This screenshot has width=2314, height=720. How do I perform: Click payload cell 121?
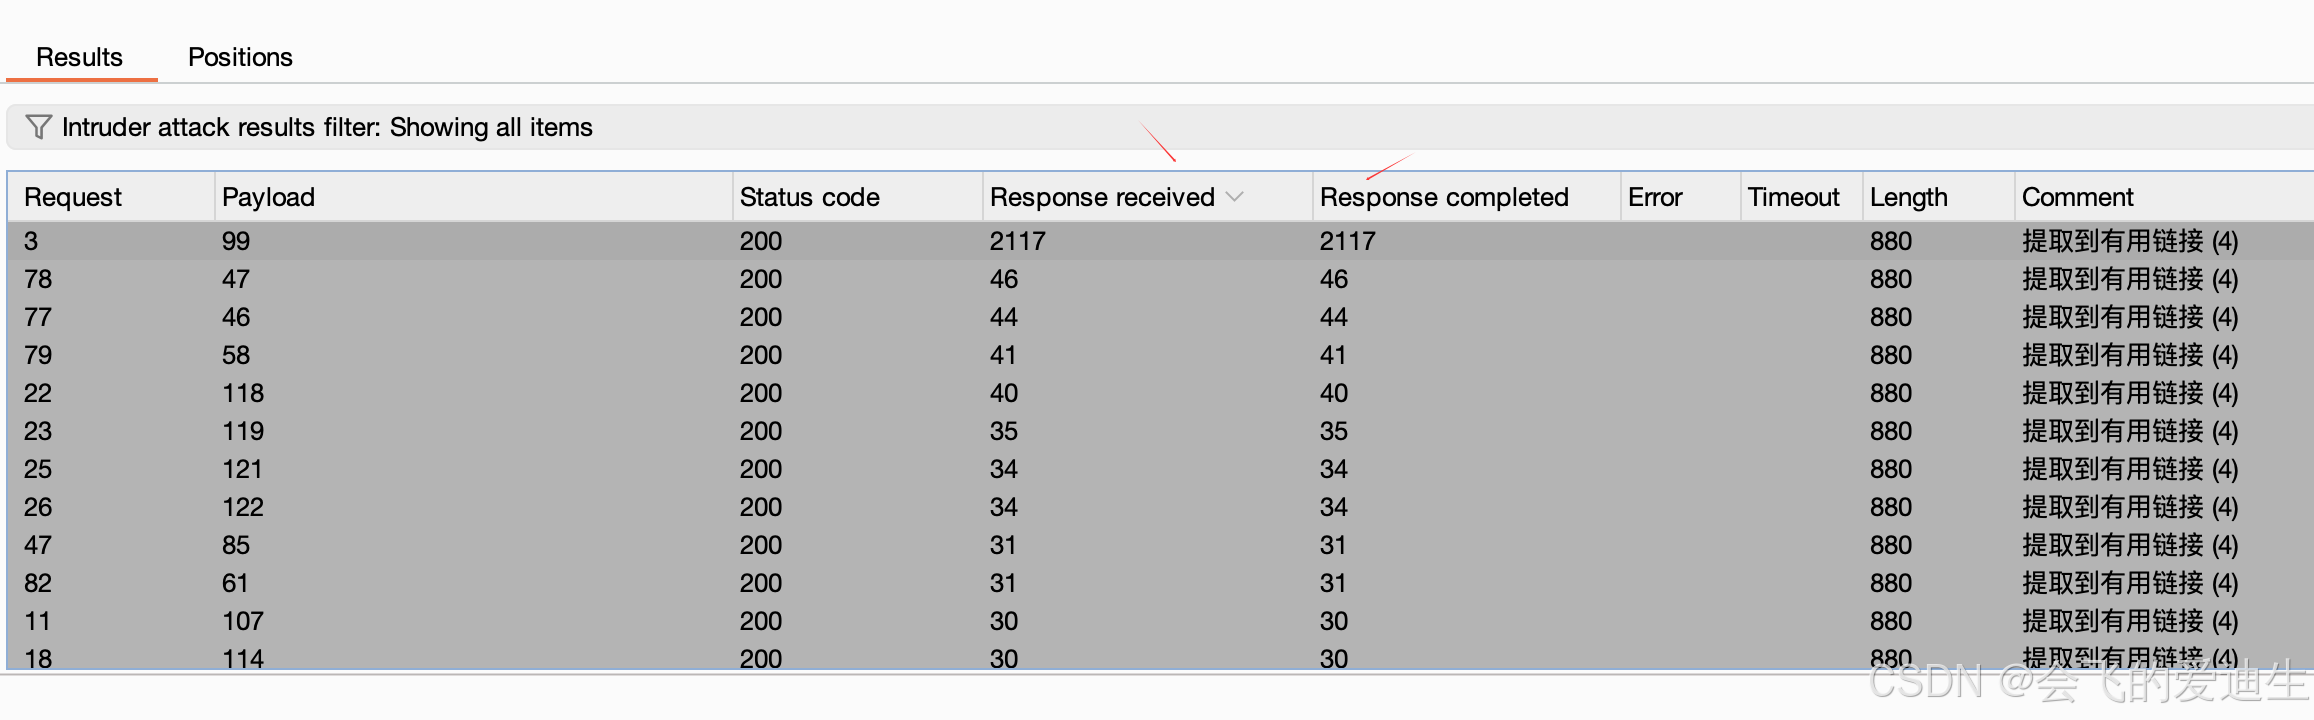(x=242, y=469)
